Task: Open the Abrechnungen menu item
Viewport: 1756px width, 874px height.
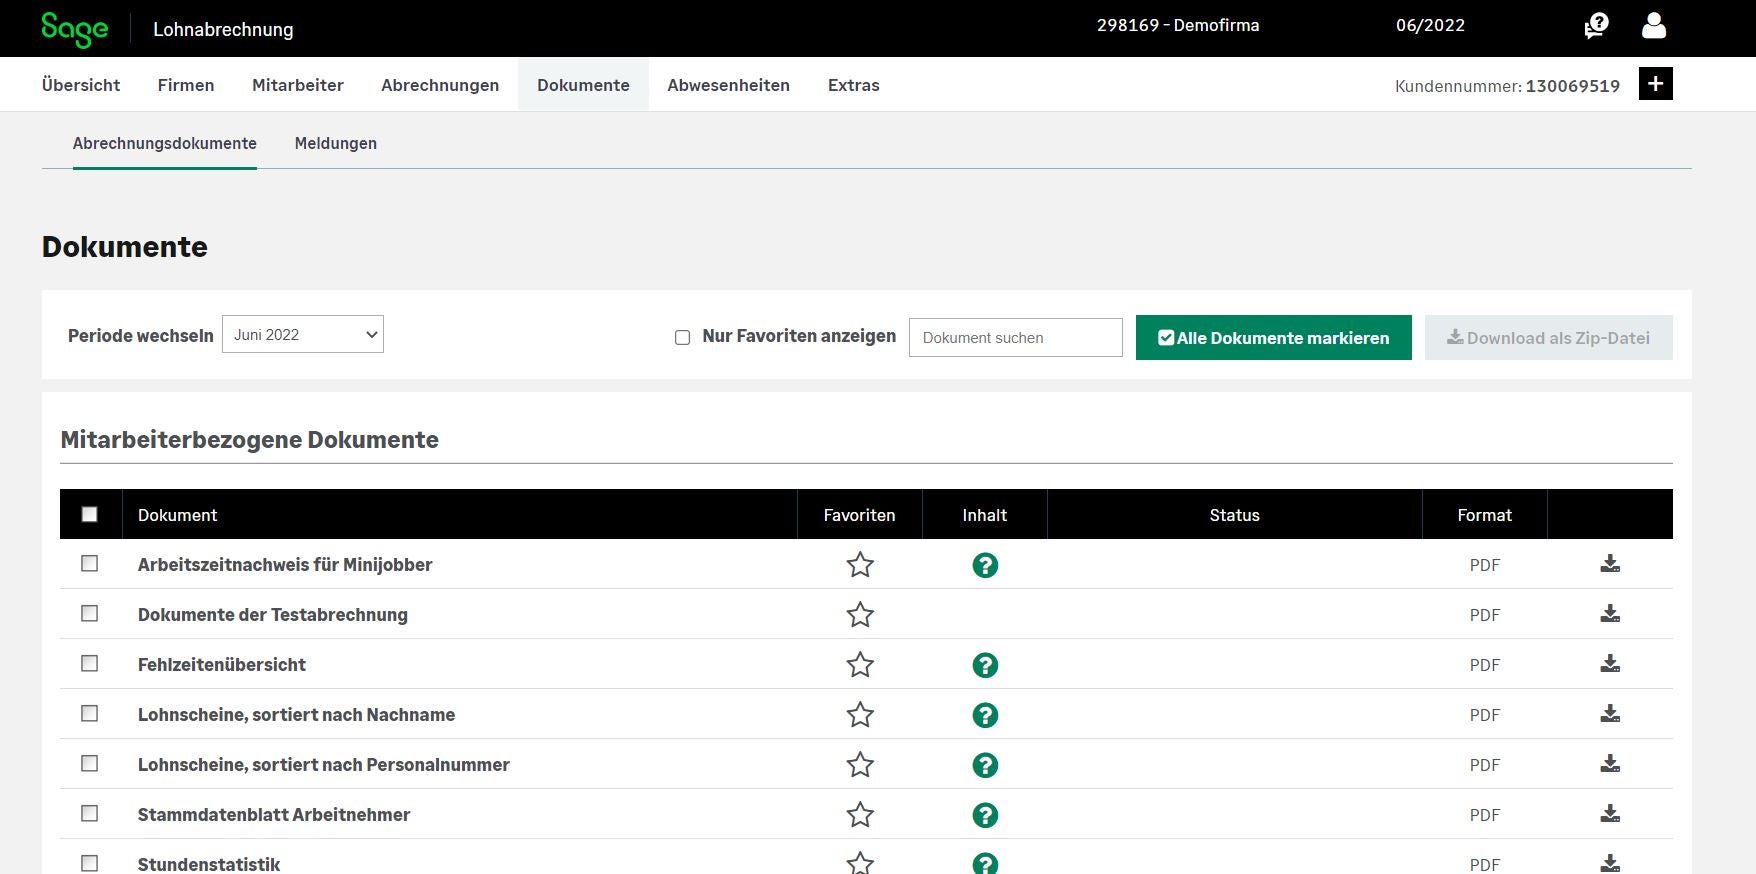Action: tap(439, 85)
